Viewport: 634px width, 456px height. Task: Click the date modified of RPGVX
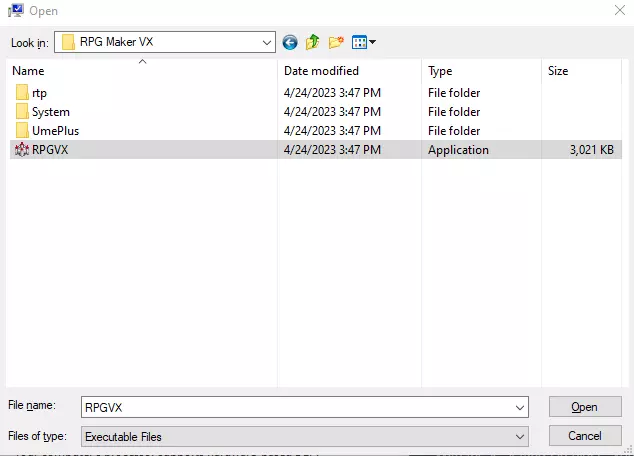coord(332,150)
